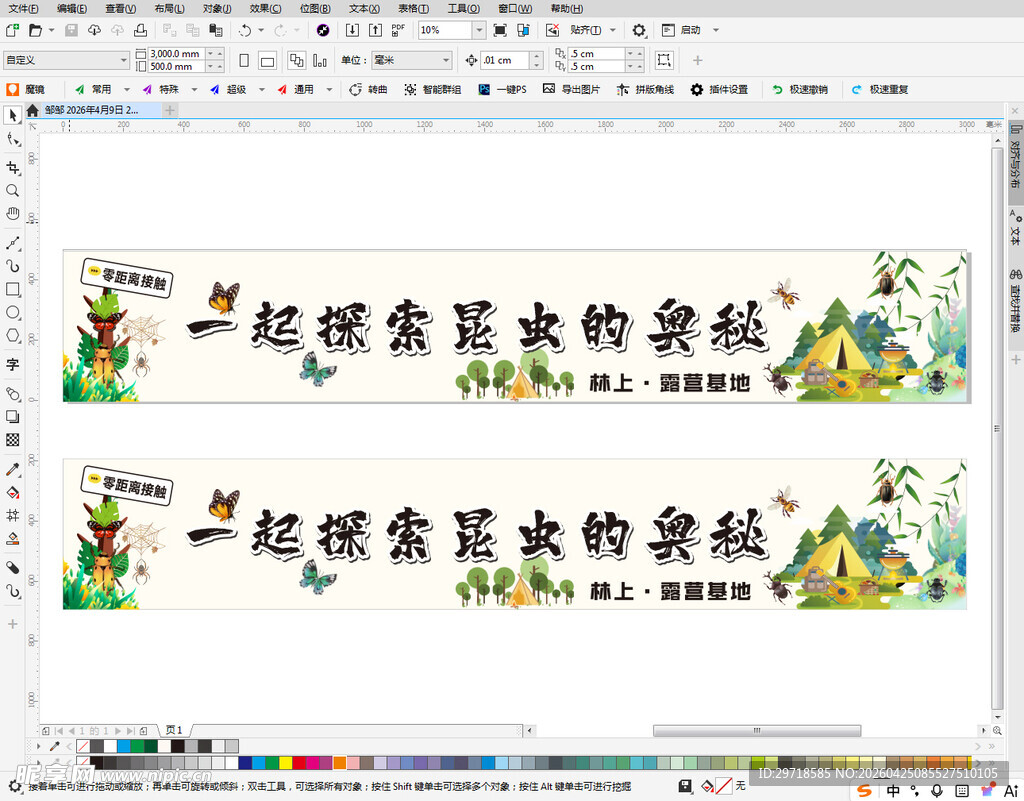Select the Zoom magnifier tool
Viewport: 1024px width, 801px height.
(x=12, y=191)
